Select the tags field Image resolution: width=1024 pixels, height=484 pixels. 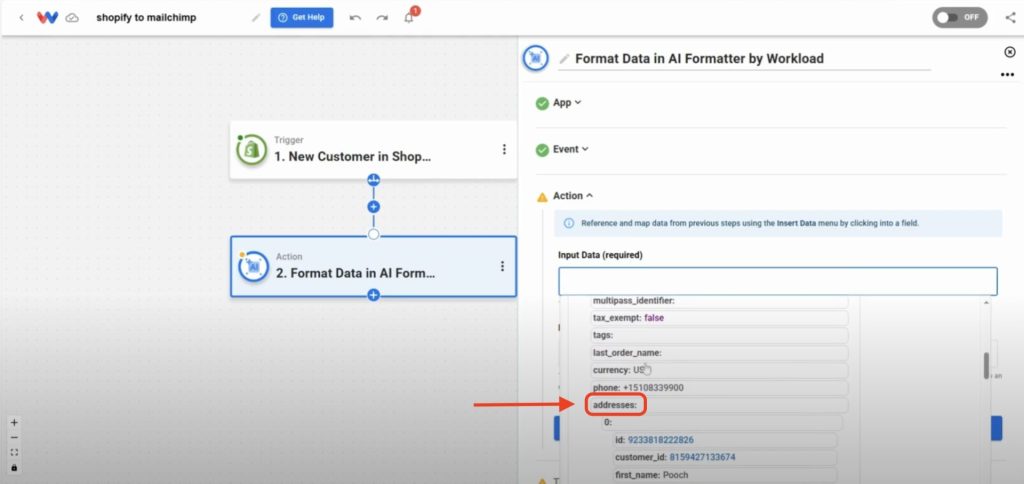click(718, 336)
